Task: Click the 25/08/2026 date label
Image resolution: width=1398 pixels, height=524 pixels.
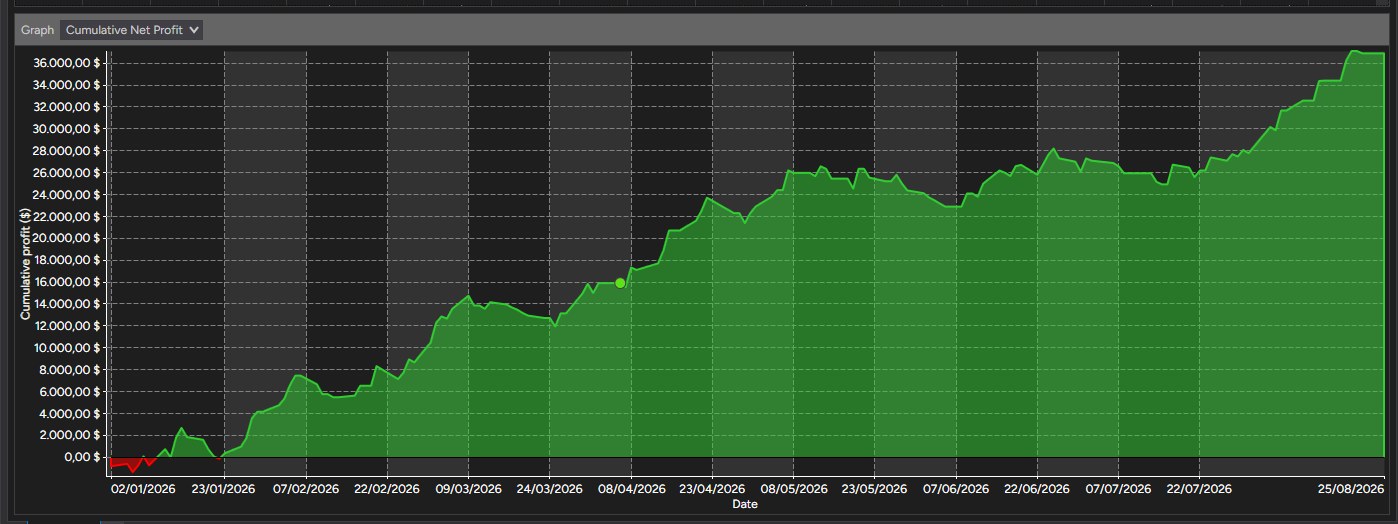Action: point(1353,489)
